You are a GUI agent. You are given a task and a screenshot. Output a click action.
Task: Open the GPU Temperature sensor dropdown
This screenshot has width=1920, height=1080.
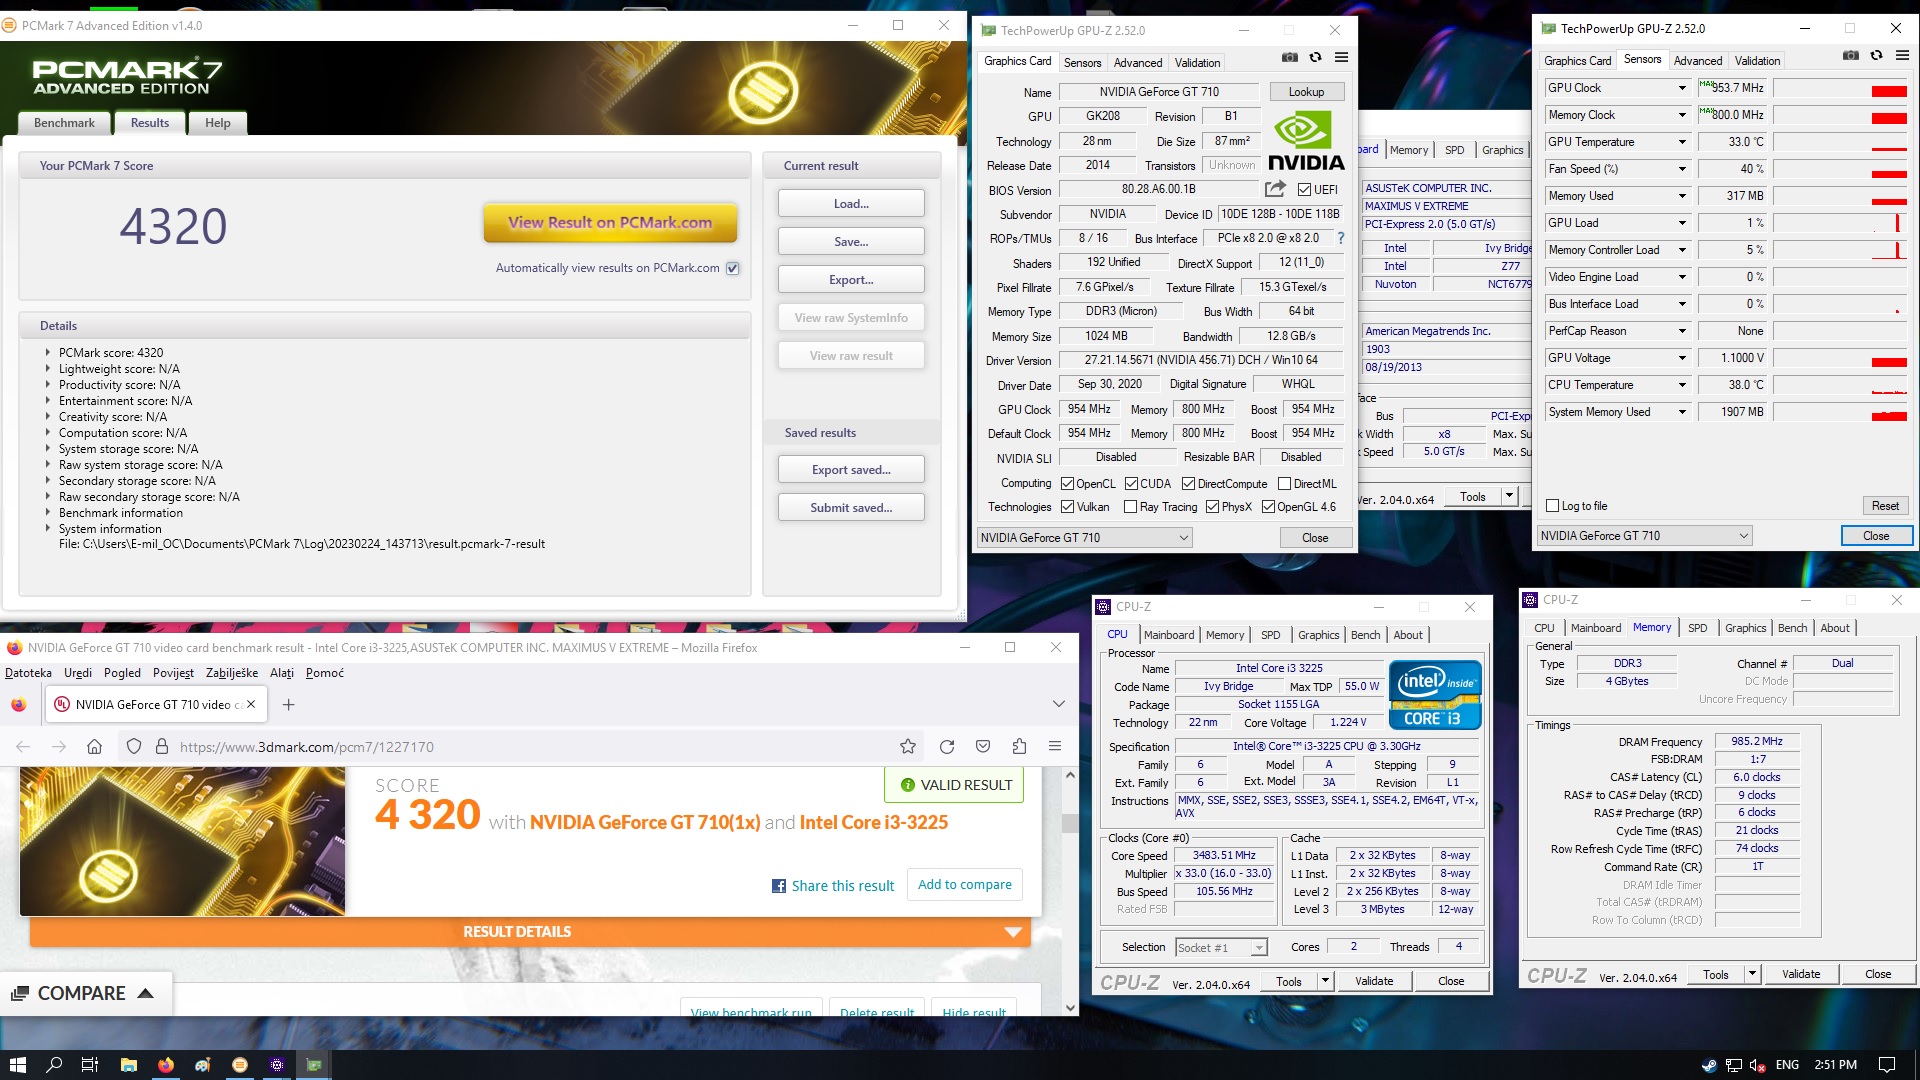click(1682, 142)
